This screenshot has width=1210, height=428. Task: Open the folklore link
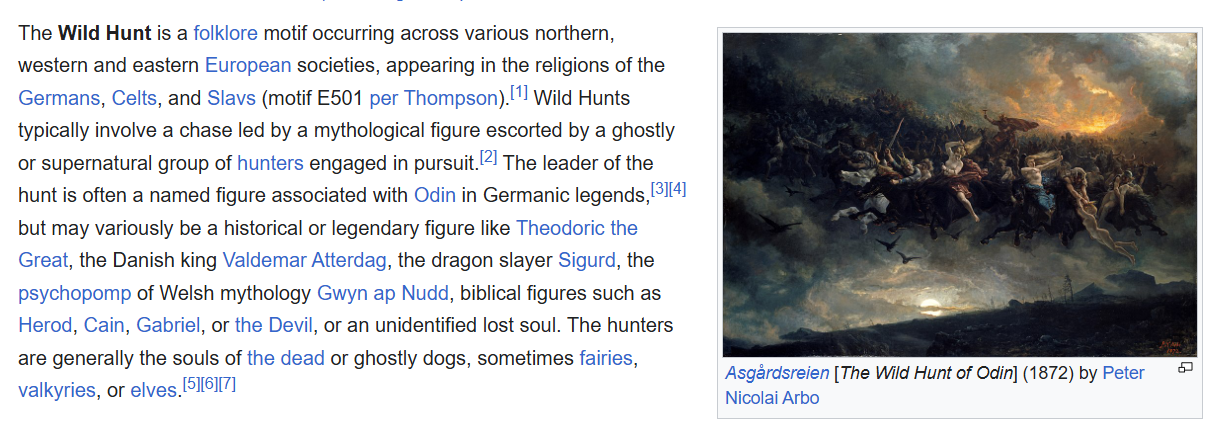click(226, 32)
